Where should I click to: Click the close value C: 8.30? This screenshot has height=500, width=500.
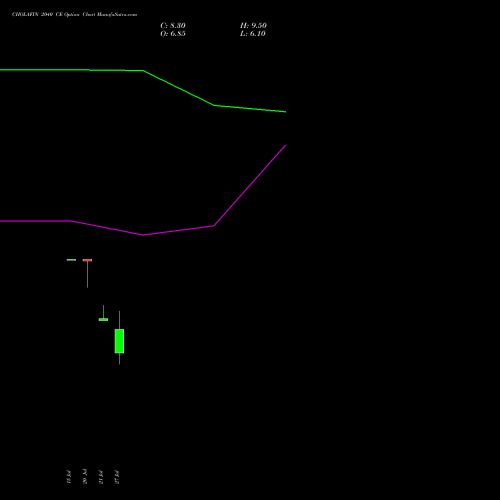[173, 26]
